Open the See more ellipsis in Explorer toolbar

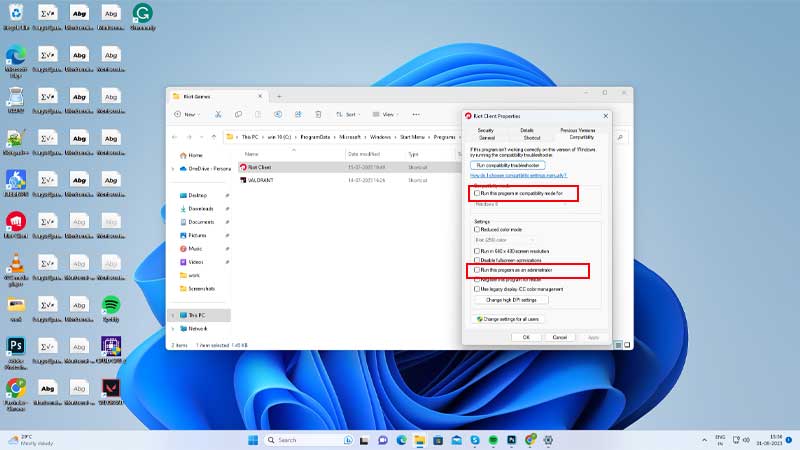point(416,114)
